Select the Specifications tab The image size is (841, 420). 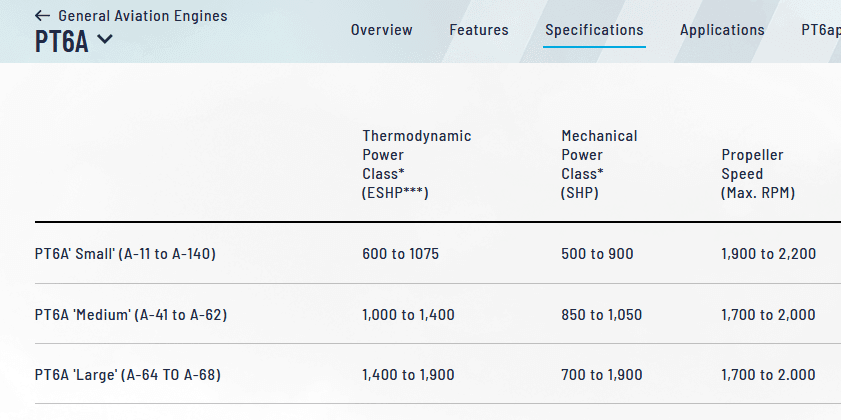point(594,30)
